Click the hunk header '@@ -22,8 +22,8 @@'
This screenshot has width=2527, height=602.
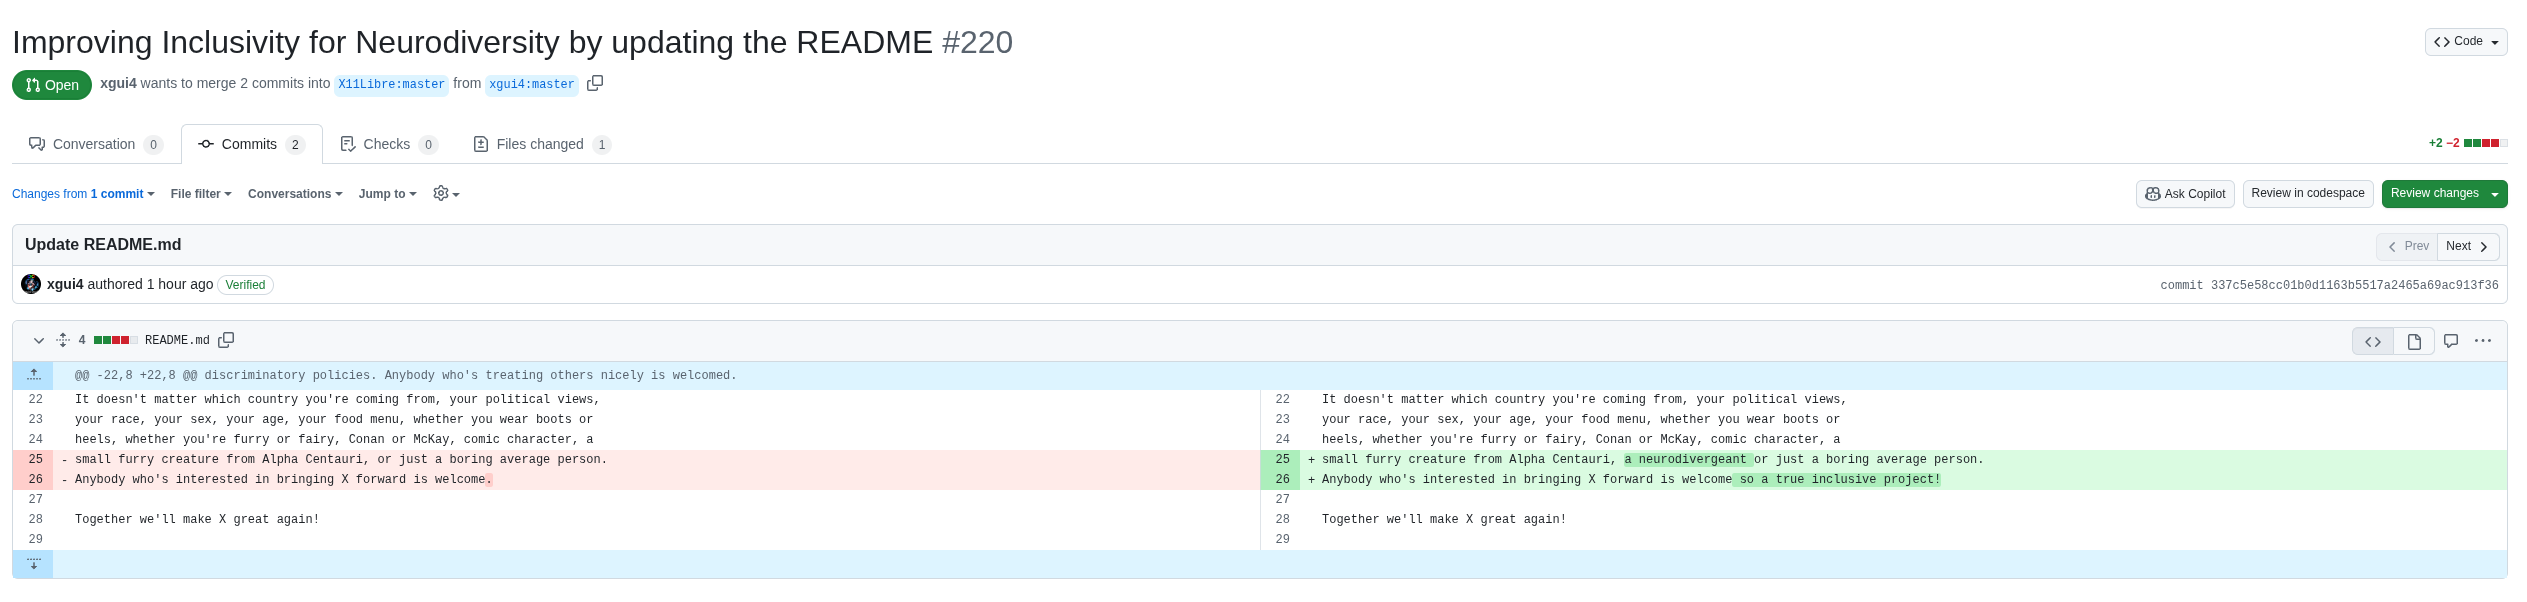(136, 375)
